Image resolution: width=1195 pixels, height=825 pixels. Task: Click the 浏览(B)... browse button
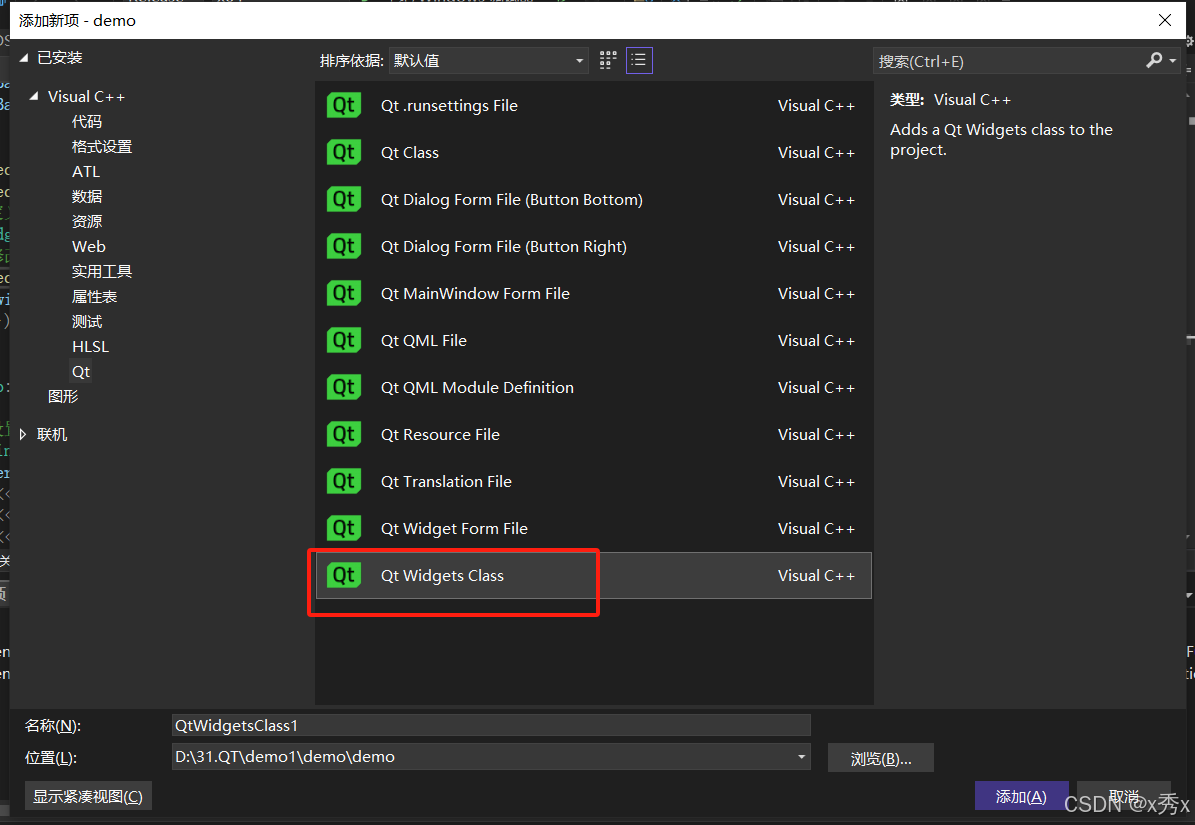[x=880, y=758]
